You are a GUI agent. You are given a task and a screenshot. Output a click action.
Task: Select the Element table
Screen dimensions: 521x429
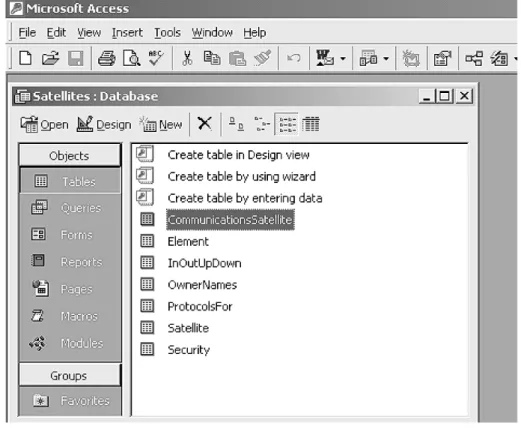(x=188, y=241)
